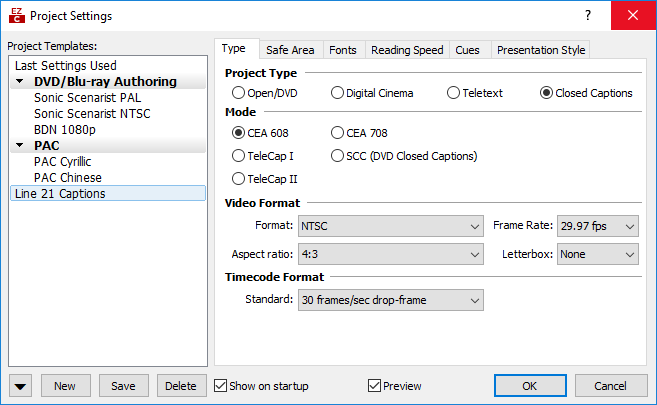Click the EZ app icon in title bar
This screenshot has height=405, width=657.
(17, 15)
